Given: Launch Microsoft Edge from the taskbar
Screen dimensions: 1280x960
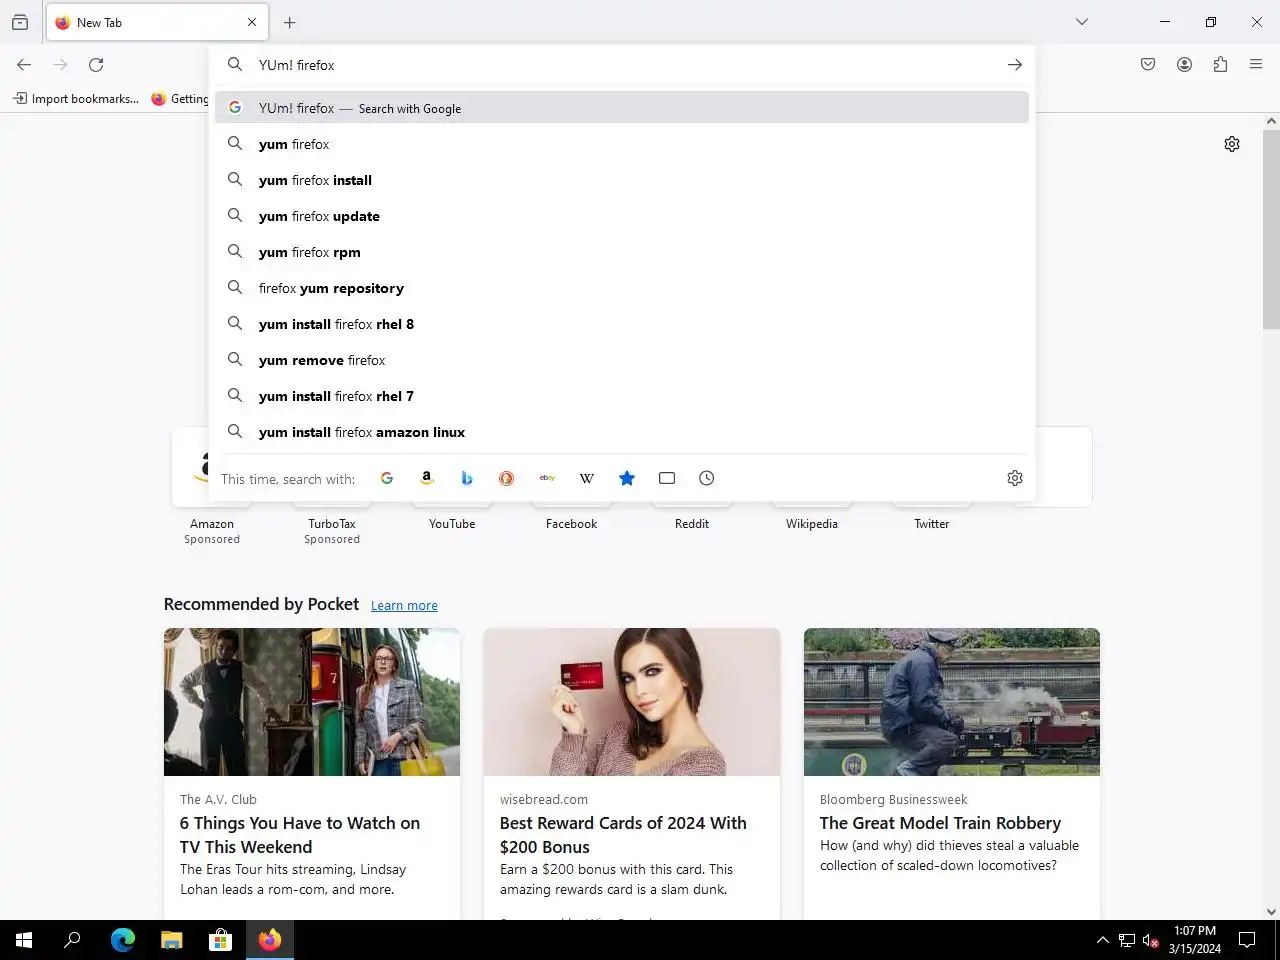Looking at the screenshot, I should [x=123, y=940].
